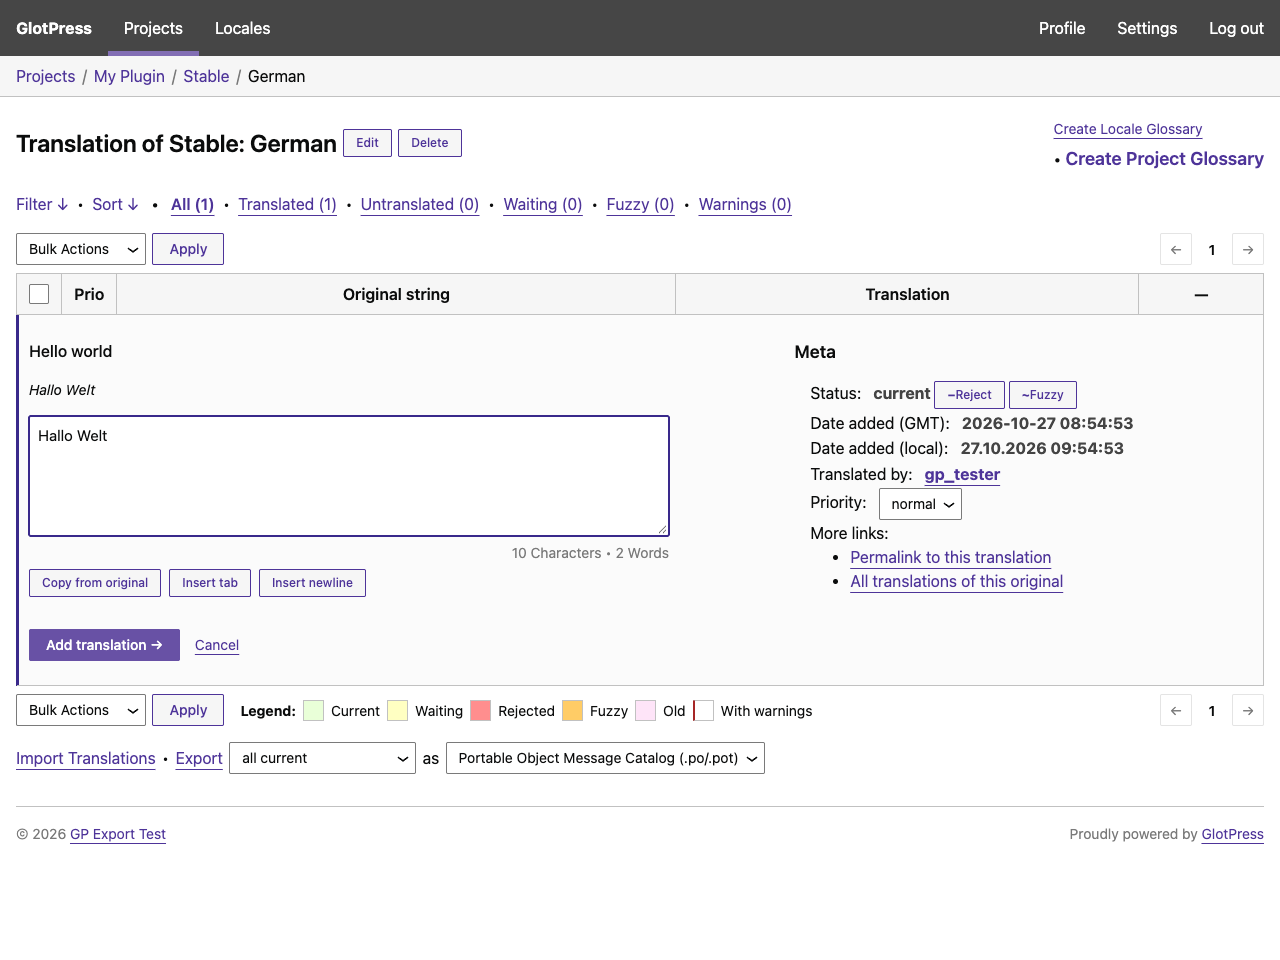Click the Edit button beside the title

coord(367,143)
